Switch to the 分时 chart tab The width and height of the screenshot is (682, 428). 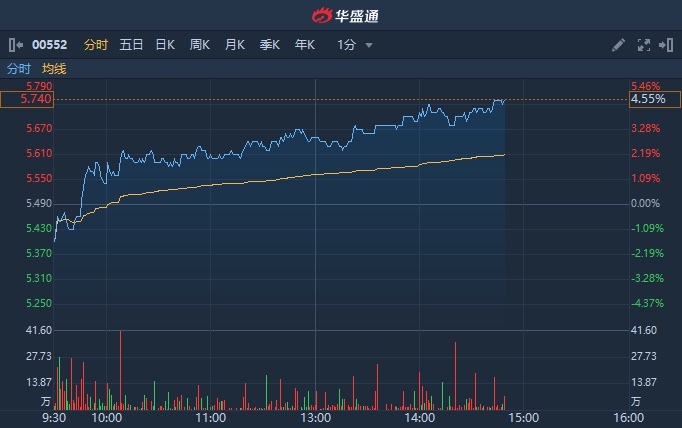[95, 45]
